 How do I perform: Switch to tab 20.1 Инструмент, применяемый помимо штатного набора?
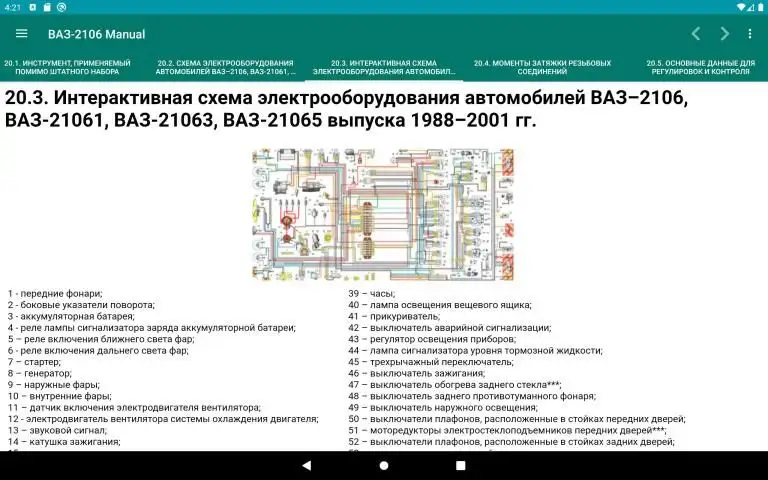(x=67, y=67)
